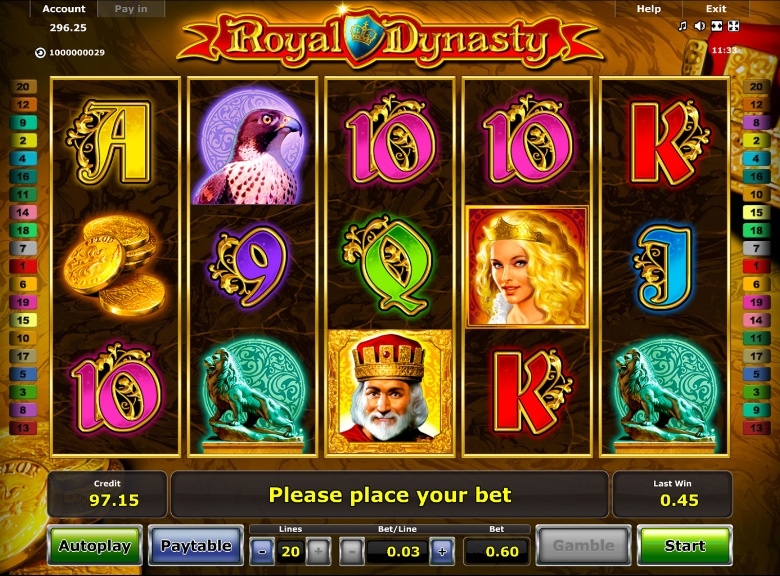Mute sound with the speaker icon
780x576 pixels.
click(x=699, y=26)
